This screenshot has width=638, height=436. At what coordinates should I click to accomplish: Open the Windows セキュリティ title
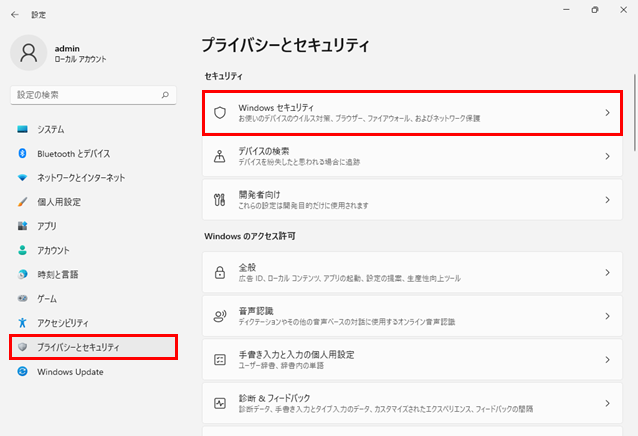tap(276, 108)
